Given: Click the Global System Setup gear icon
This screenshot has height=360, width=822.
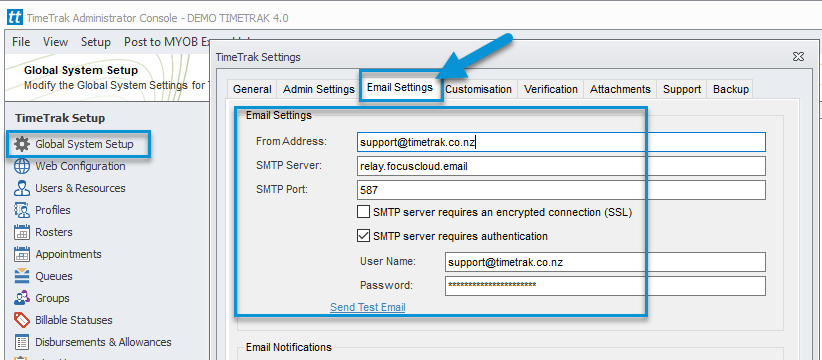Looking at the screenshot, I should tap(21, 144).
